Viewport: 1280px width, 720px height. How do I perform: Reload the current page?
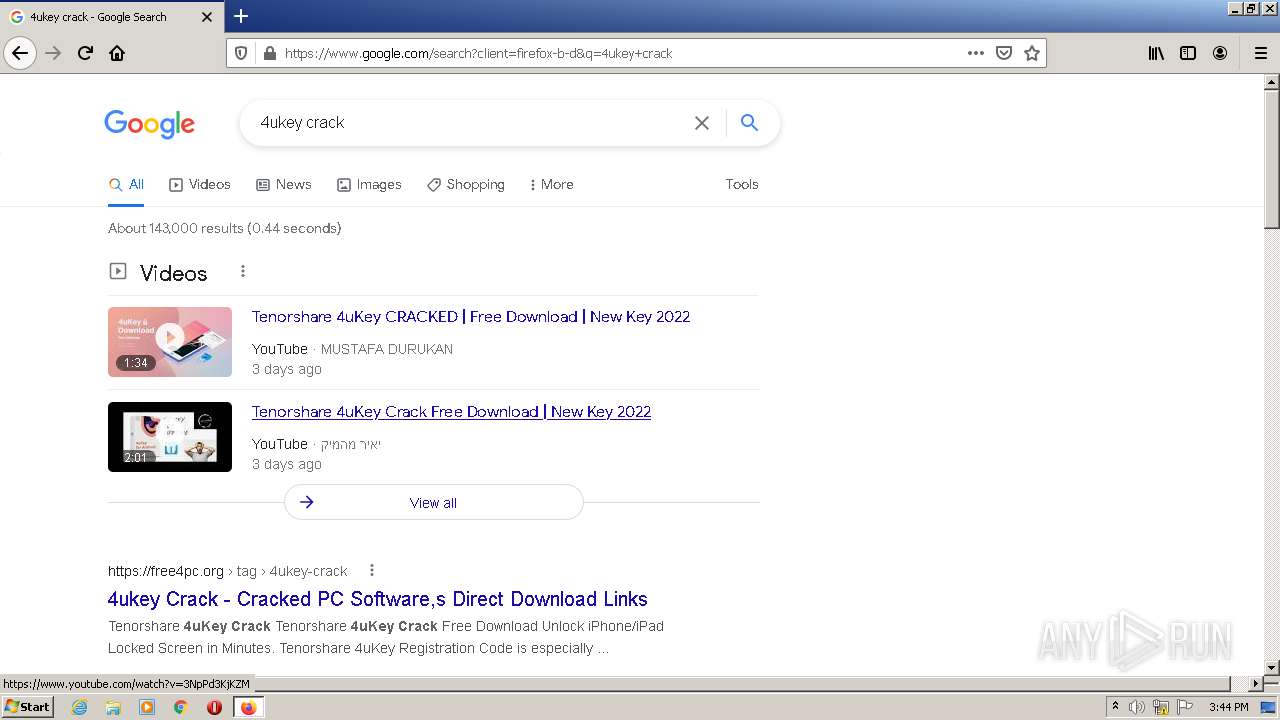[x=85, y=53]
